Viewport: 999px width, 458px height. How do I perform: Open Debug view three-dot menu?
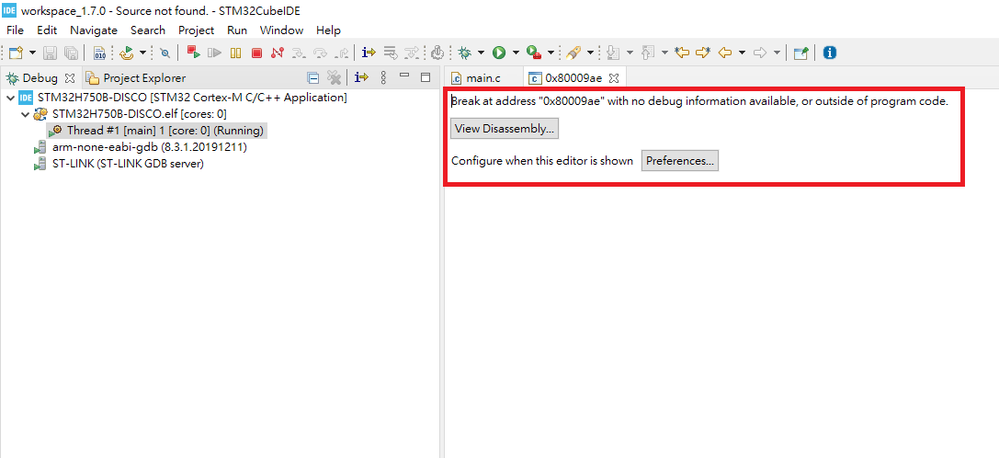pos(383,78)
